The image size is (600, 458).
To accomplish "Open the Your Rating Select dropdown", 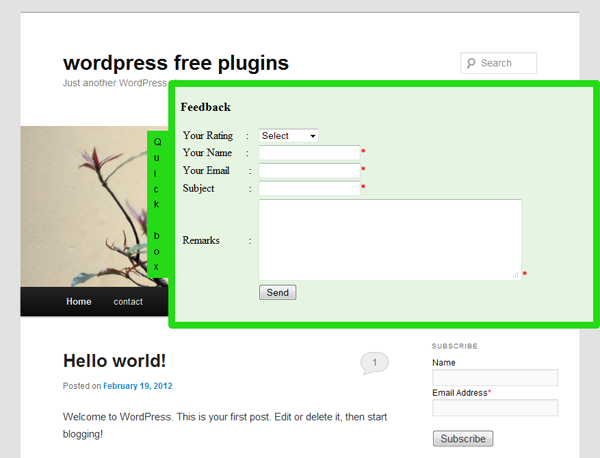I will coord(289,136).
